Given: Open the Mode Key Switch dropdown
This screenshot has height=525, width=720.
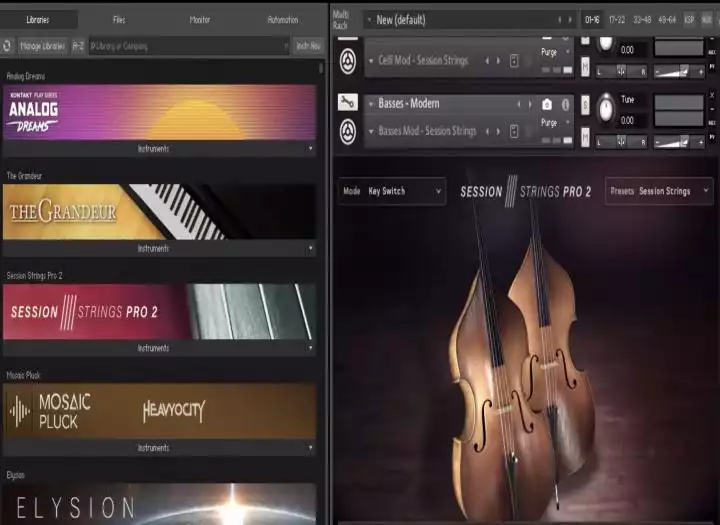Looking at the screenshot, I should (392, 191).
